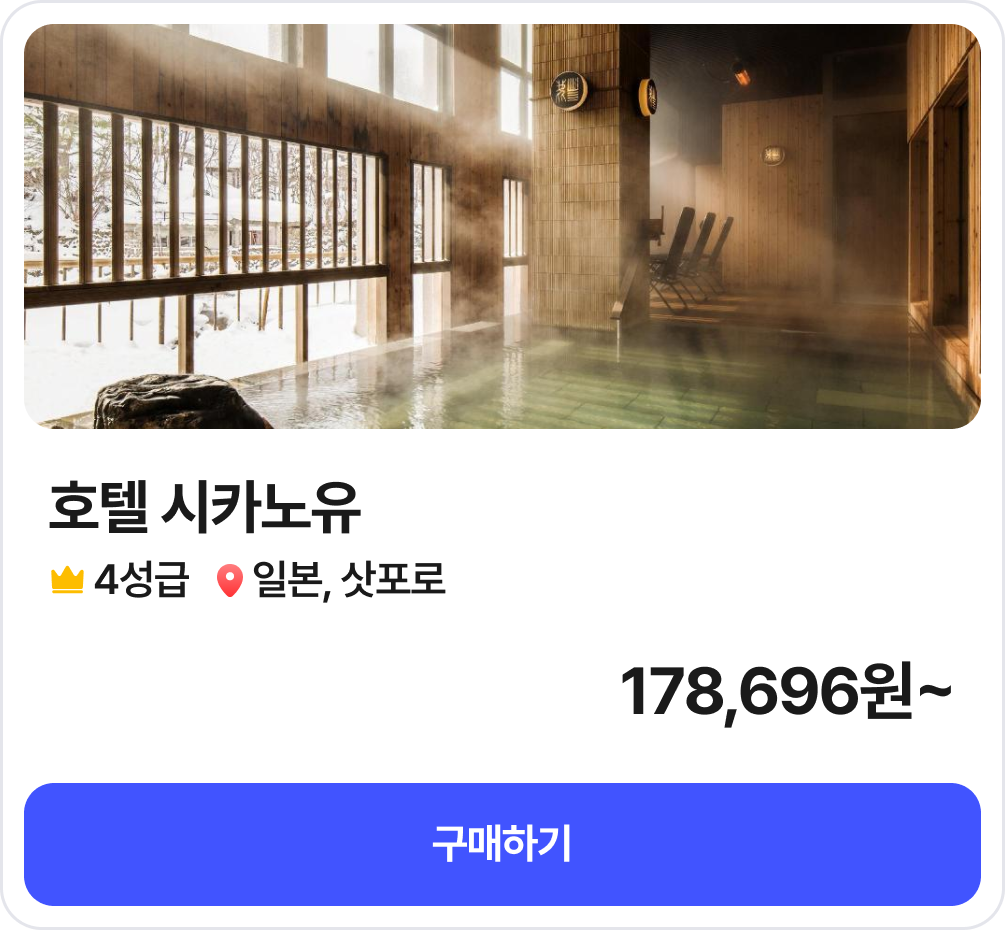This screenshot has height=930, width=1005.
Task: Click the steaming green bath water
Action: coord(609,378)
